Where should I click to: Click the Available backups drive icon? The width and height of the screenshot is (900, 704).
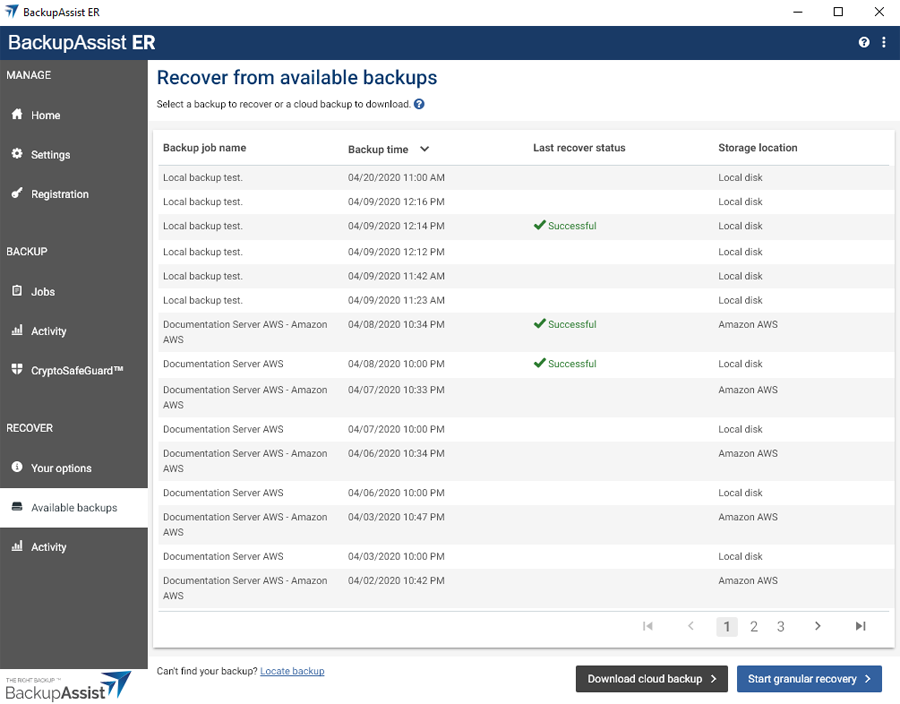[17, 507]
